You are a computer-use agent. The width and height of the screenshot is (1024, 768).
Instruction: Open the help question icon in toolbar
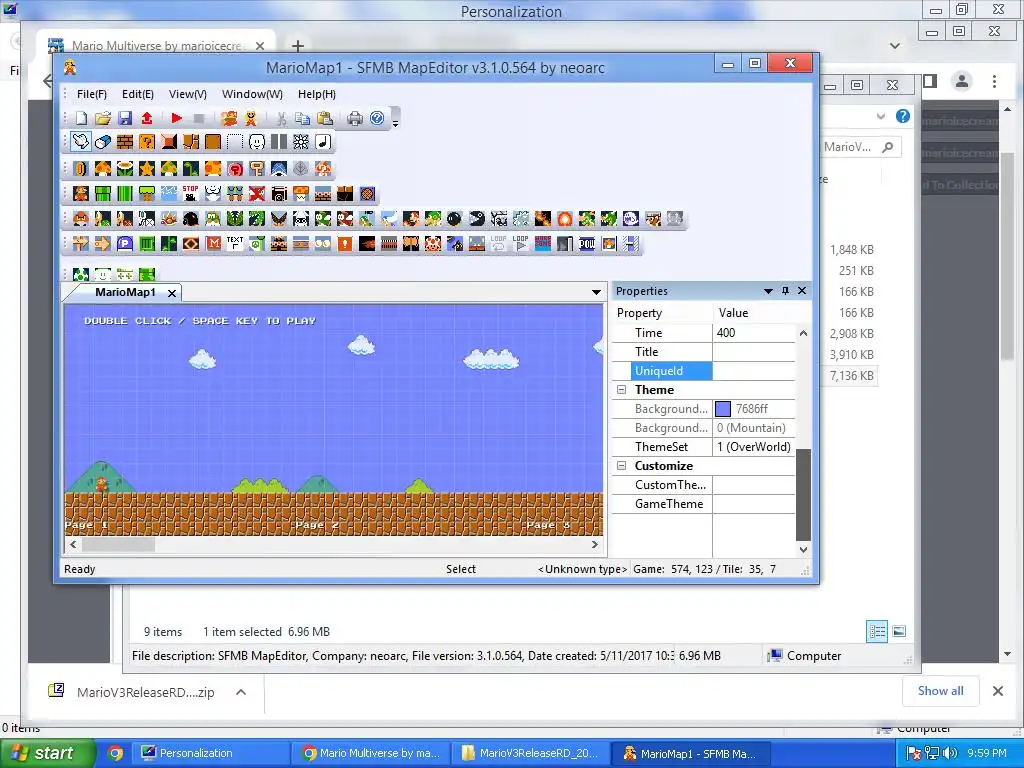click(377, 118)
